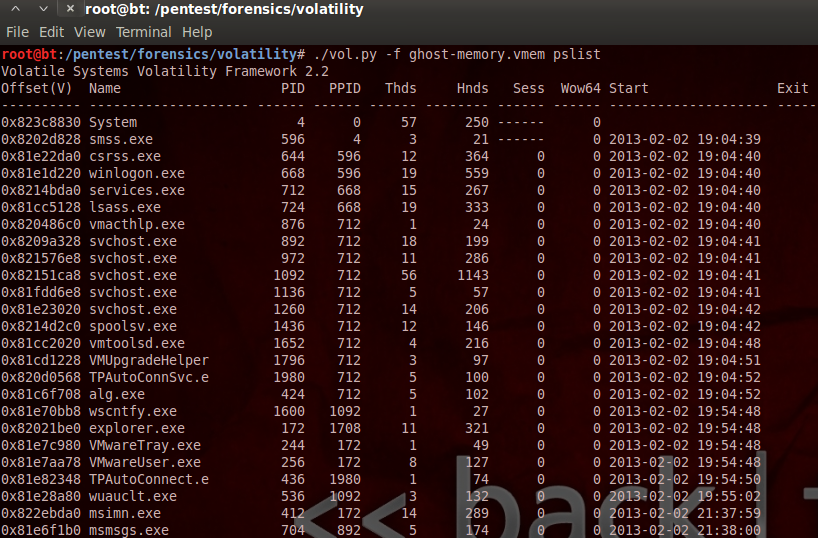This screenshot has width=818, height=538.
Task: Click the window title root@bt volatility
Action: coord(224,9)
